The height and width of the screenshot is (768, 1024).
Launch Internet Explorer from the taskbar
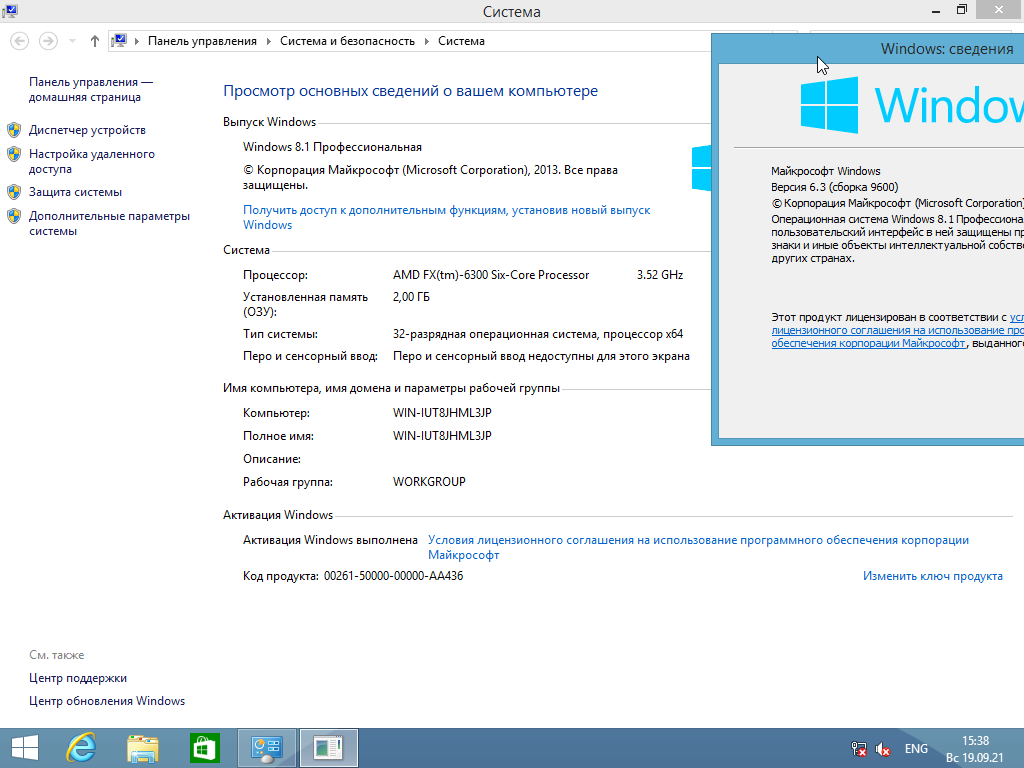click(x=82, y=748)
